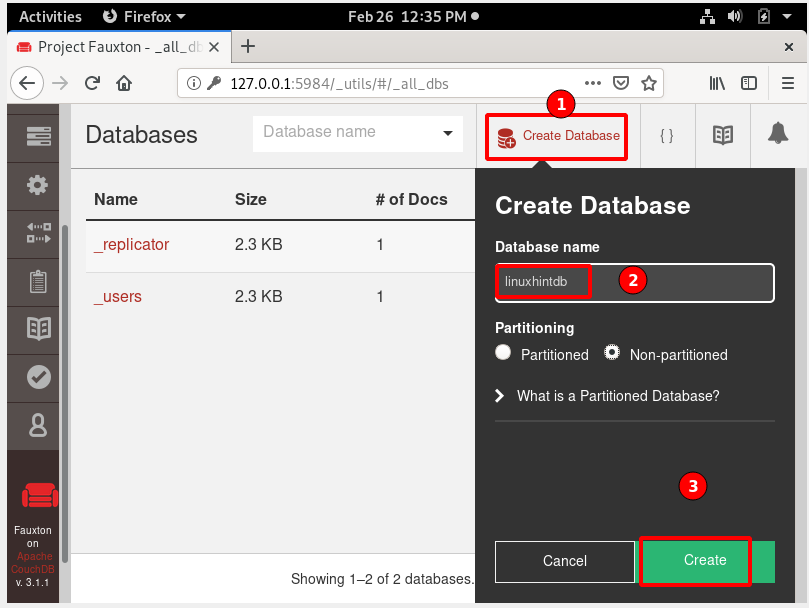Expand 'What is a Partitioned Database?' section
This screenshot has width=809, height=608.
tap(607, 396)
